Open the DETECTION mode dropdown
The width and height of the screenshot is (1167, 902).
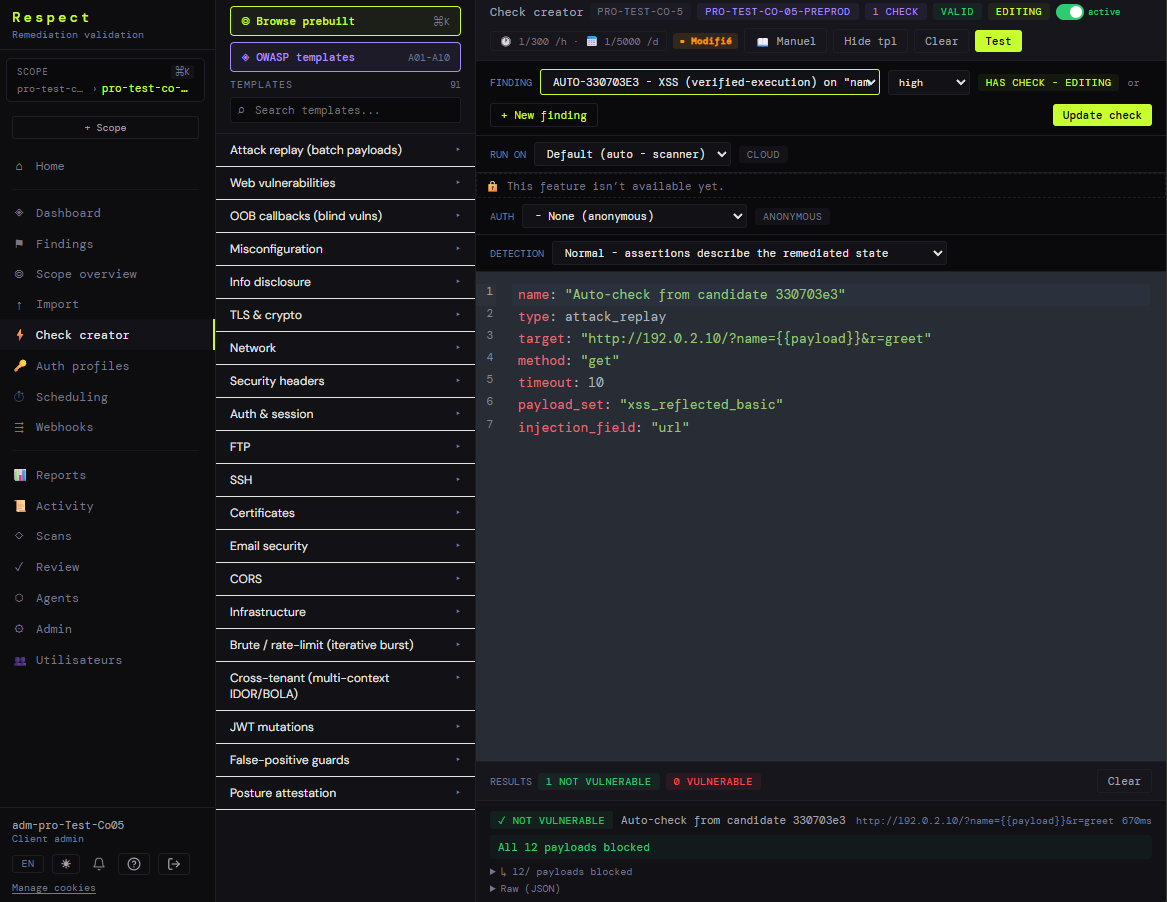pyautogui.click(x=749, y=254)
